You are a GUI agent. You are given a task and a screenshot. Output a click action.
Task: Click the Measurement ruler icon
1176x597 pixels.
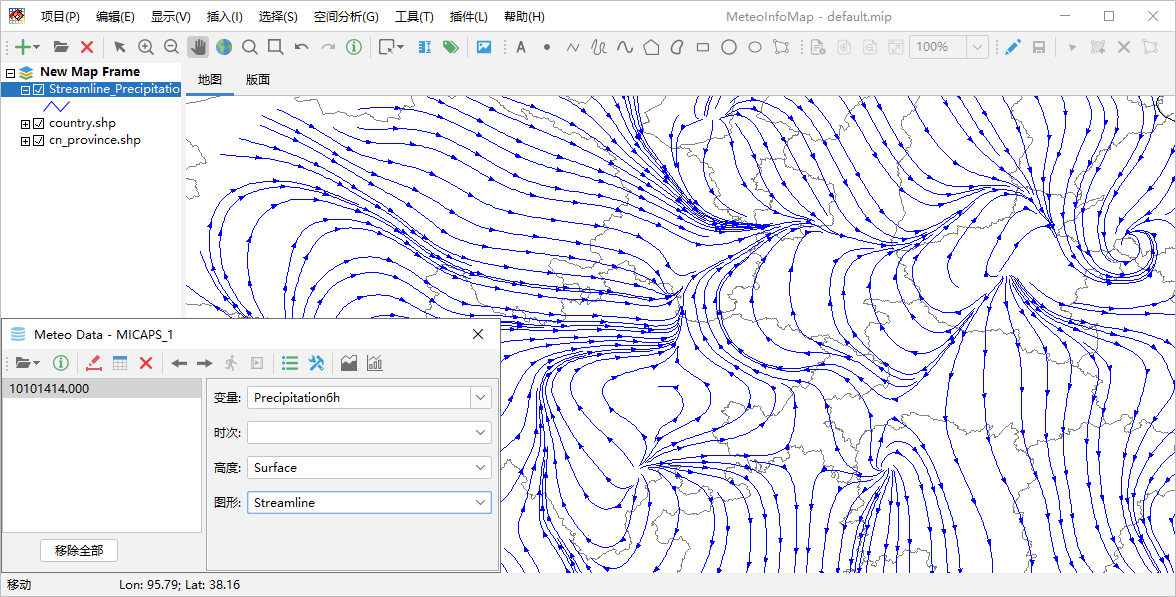tap(424, 47)
